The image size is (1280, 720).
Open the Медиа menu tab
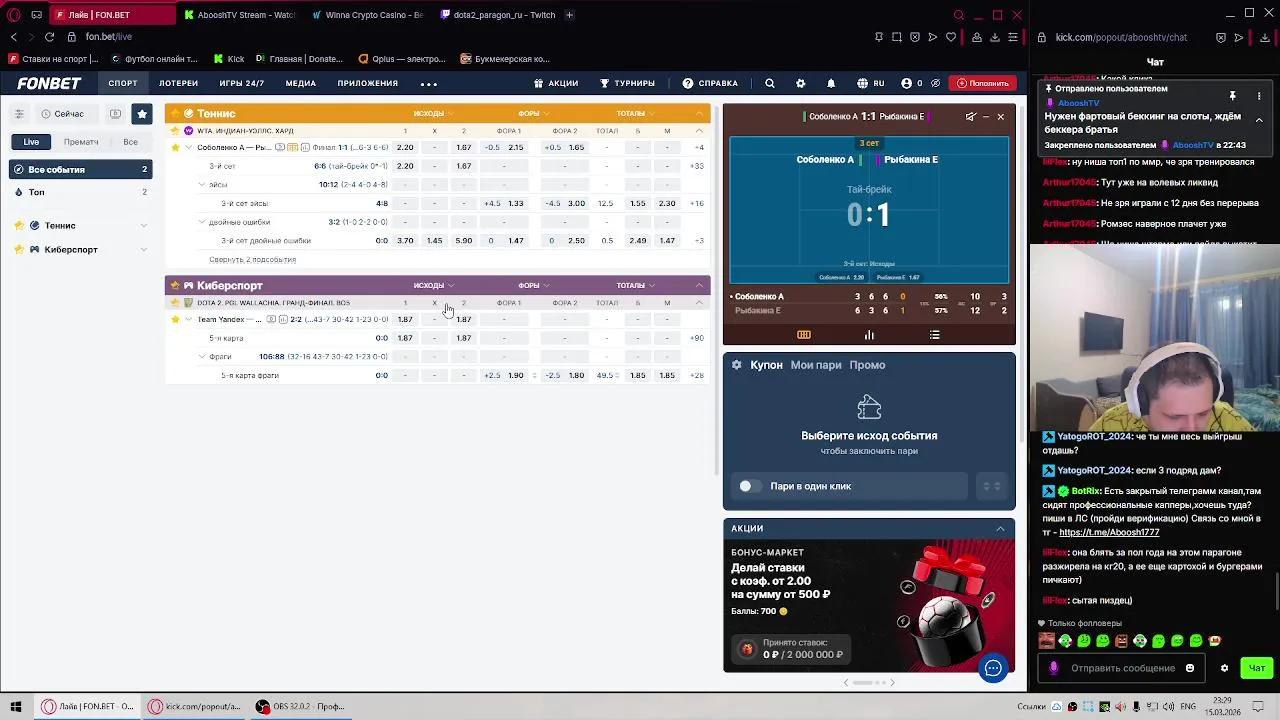[x=300, y=83]
